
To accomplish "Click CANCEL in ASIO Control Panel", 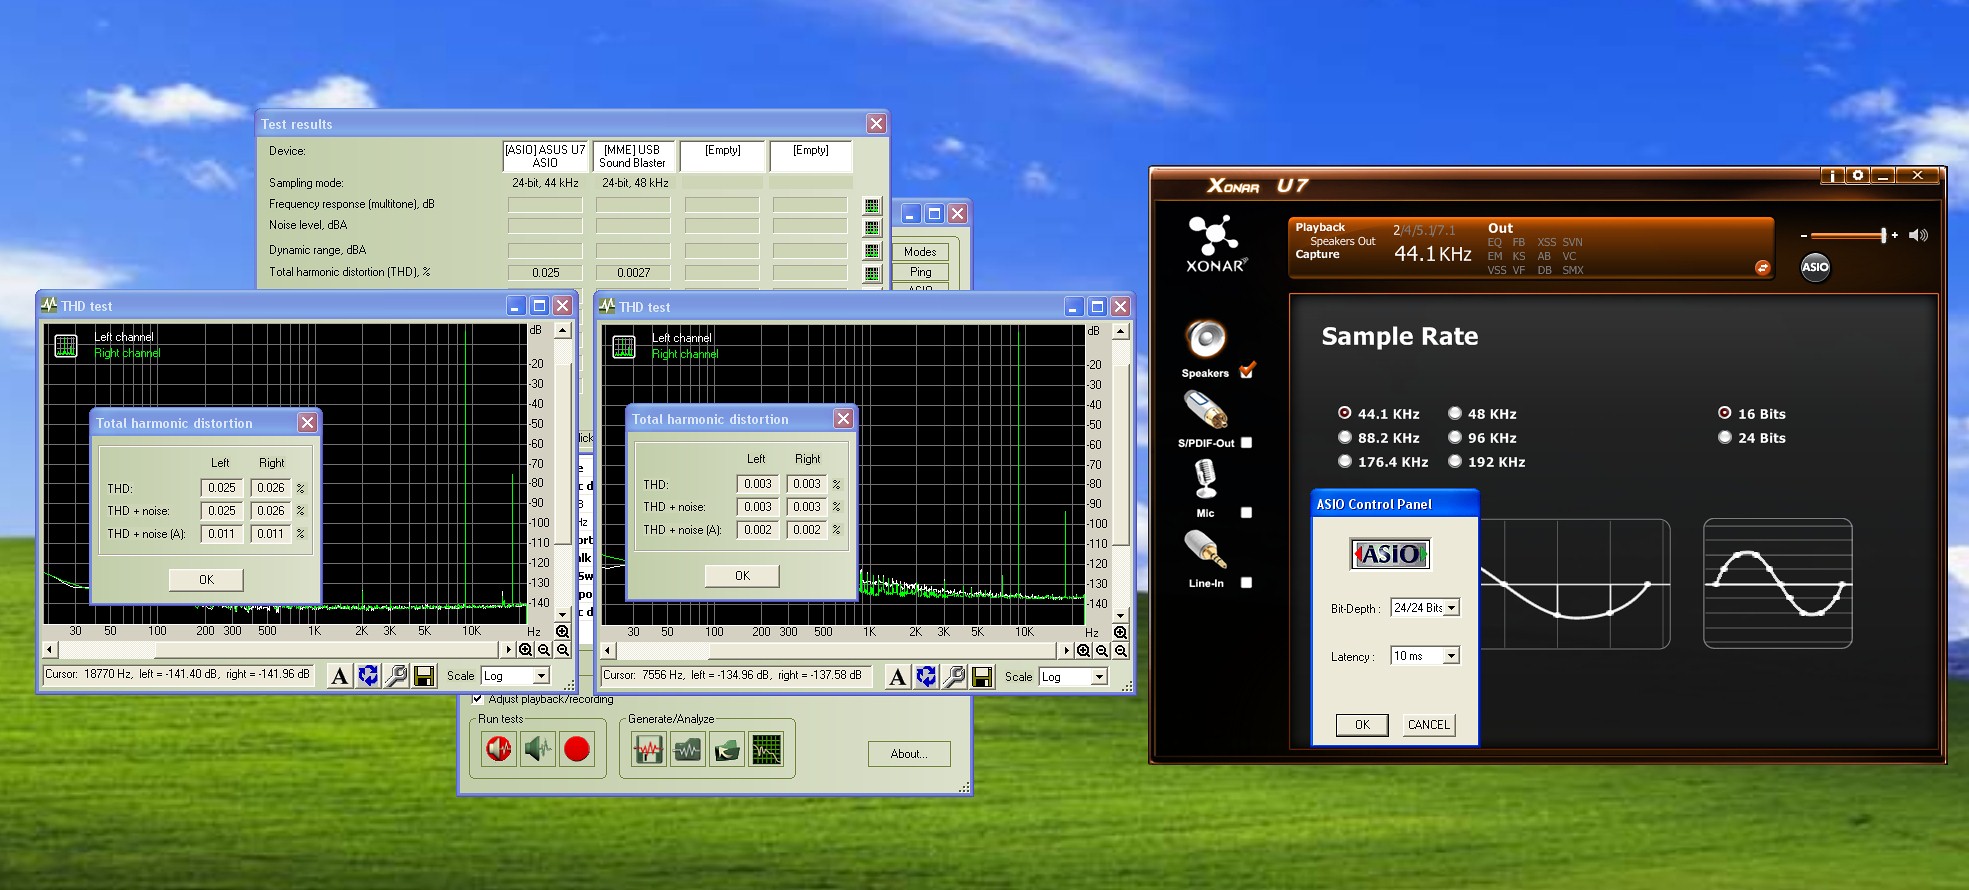I will point(1428,725).
